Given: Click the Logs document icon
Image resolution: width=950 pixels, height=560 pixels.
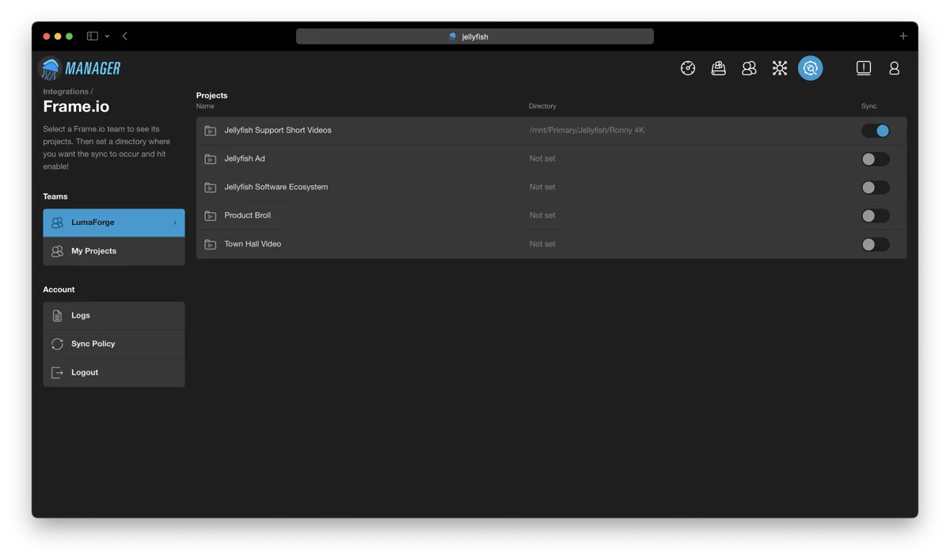Looking at the screenshot, I should coord(57,316).
